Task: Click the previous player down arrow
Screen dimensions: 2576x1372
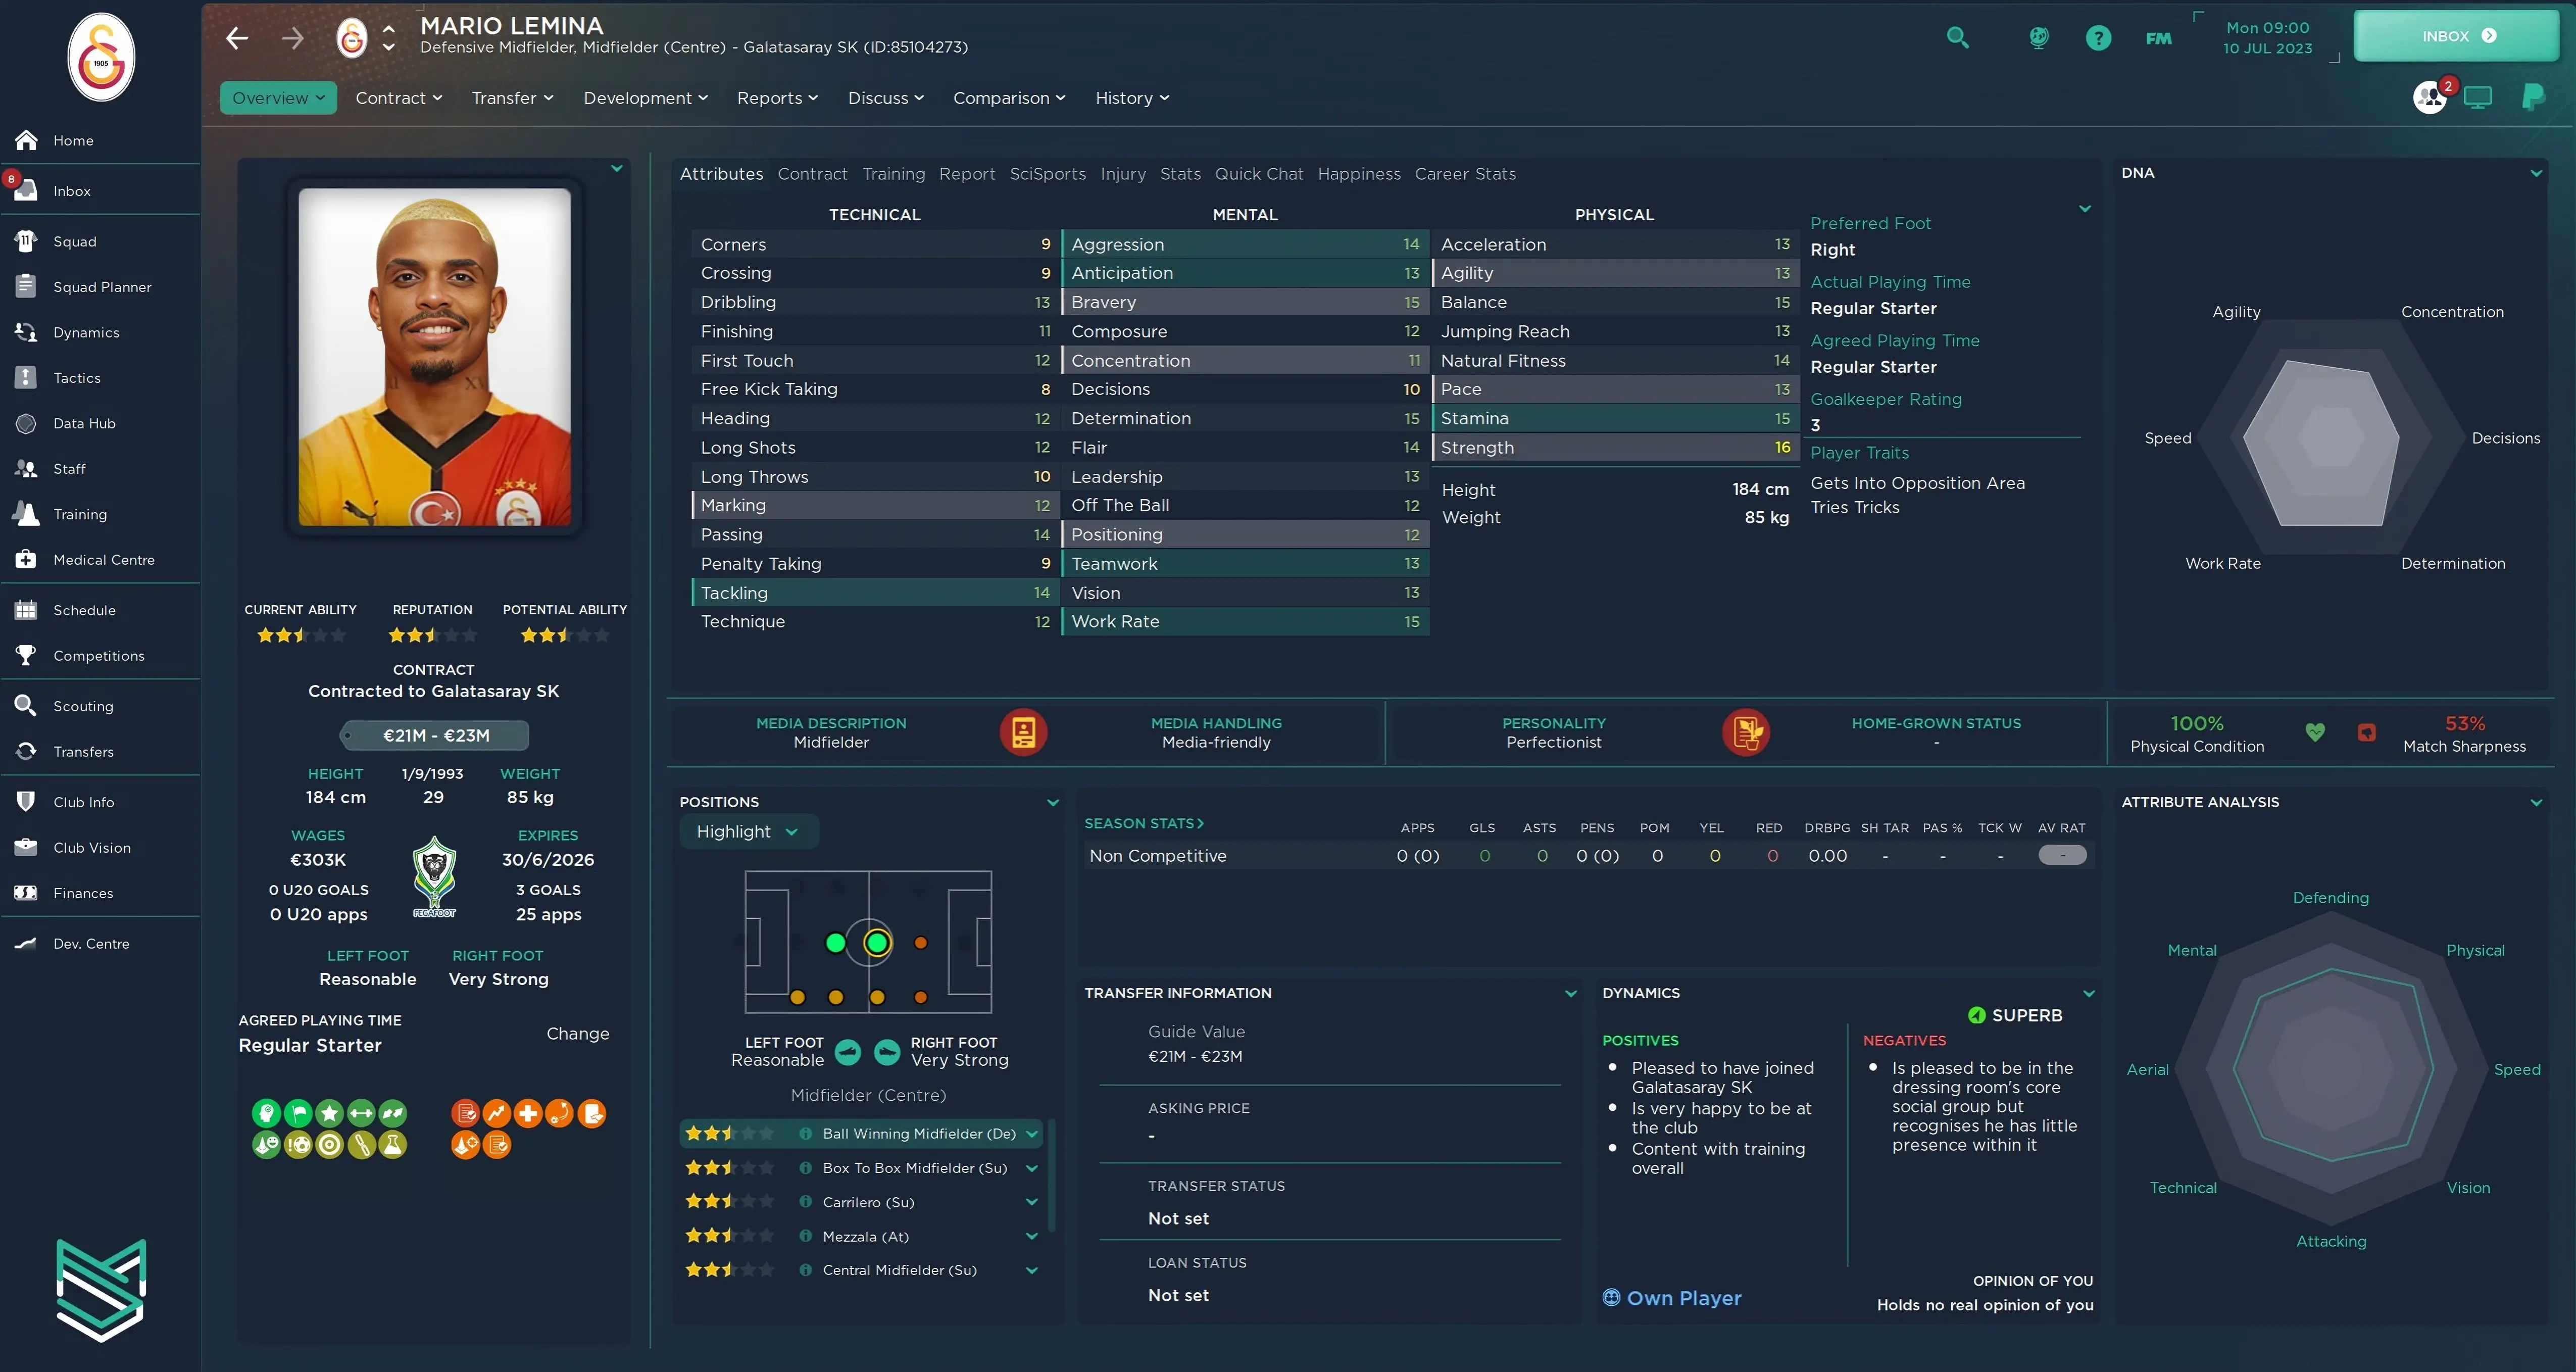Action: [x=389, y=47]
